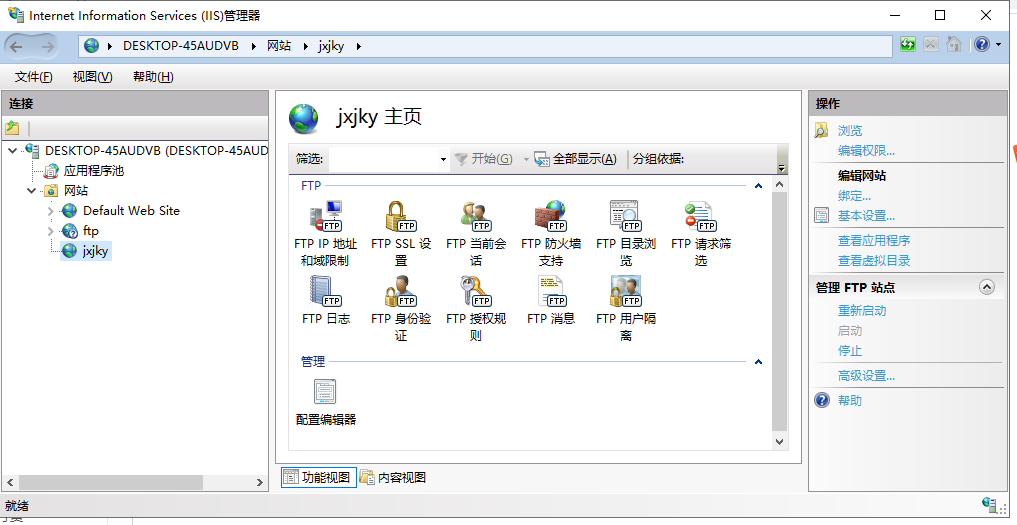
Task: Open FTP 目录浏览 feature
Action: coord(626,233)
